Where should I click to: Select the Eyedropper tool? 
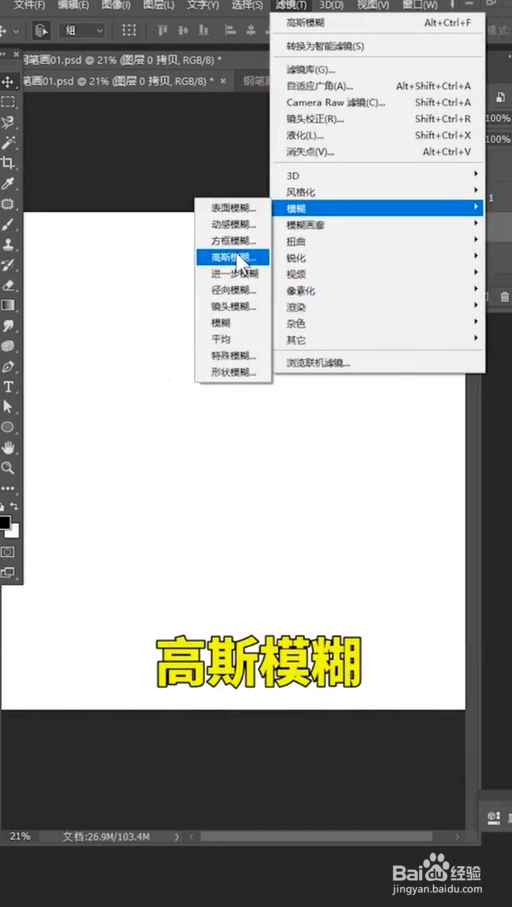click(8, 184)
